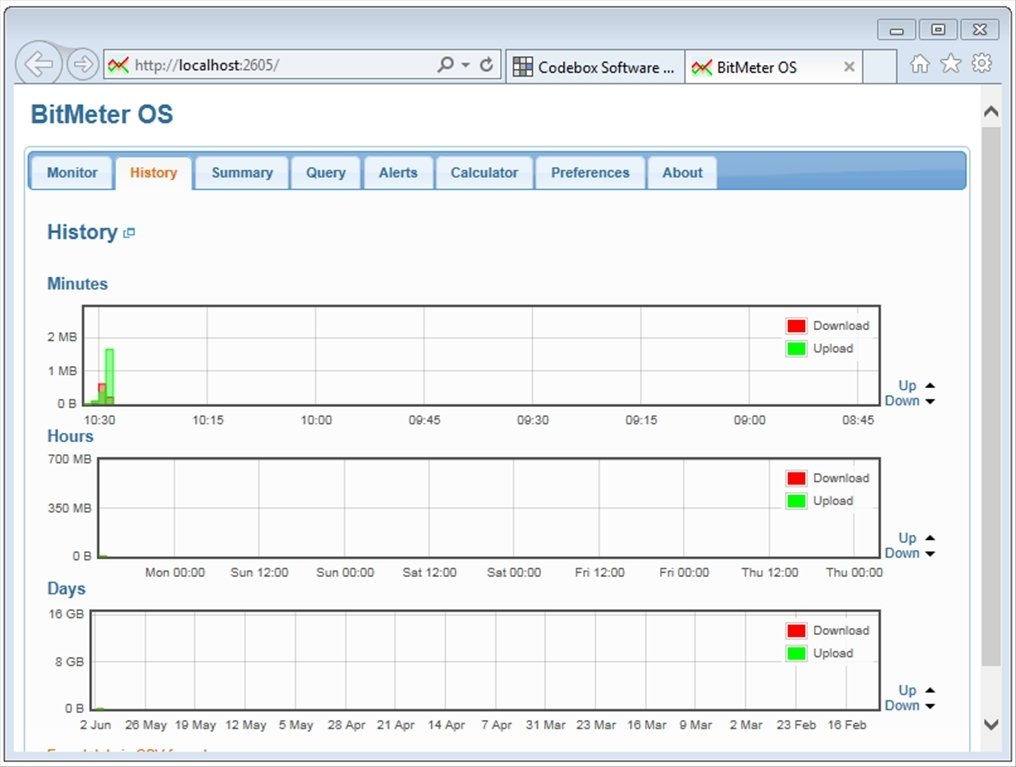Go back with the browser back arrow

[x=38, y=63]
